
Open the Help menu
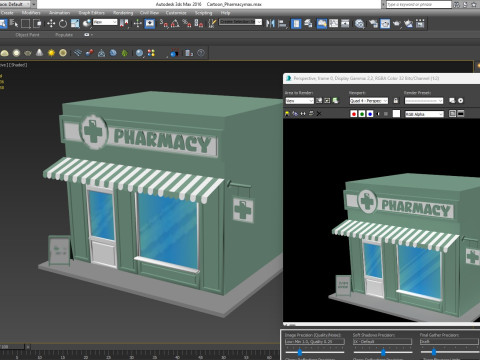pyautogui.click(x=225, y=13)
